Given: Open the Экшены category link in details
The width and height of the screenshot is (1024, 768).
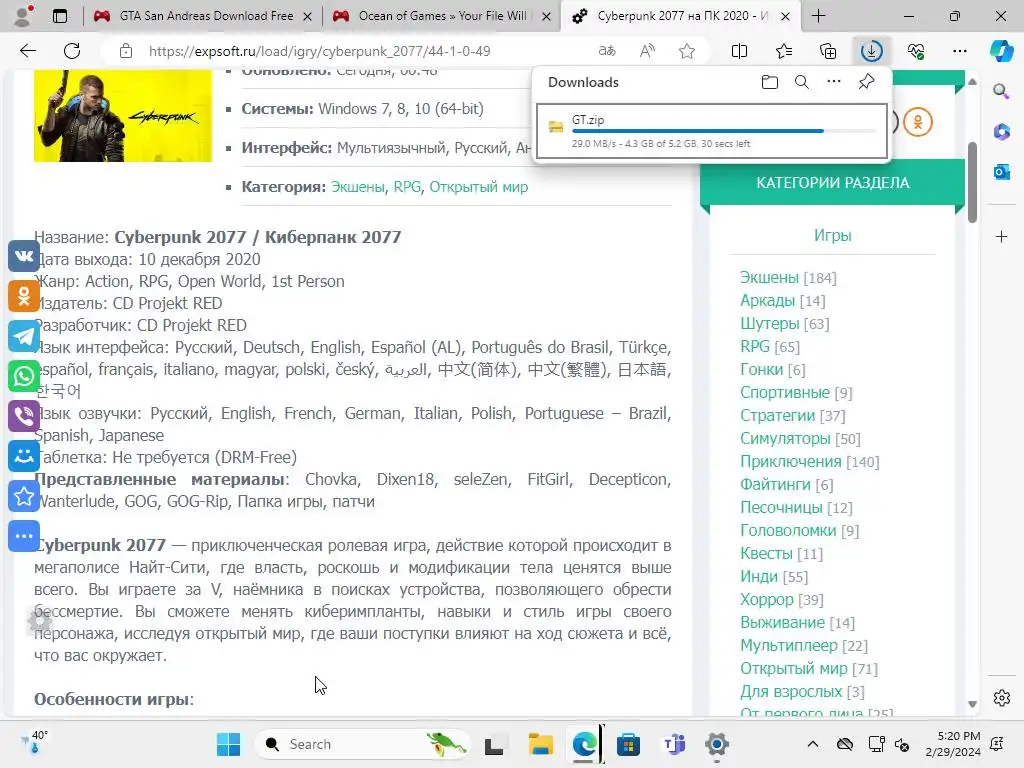Looking at the screenshot, I should point(358,187).
